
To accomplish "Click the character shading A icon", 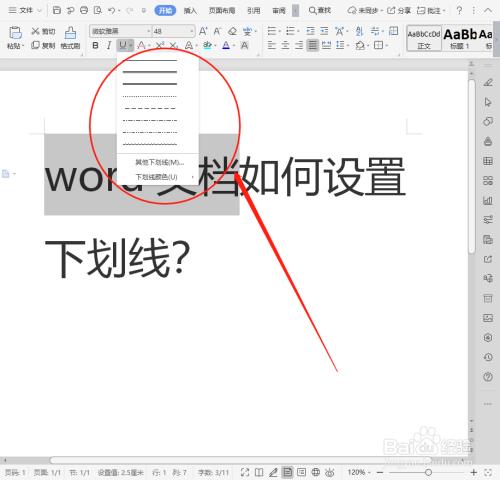I will (x=245, y=45).
